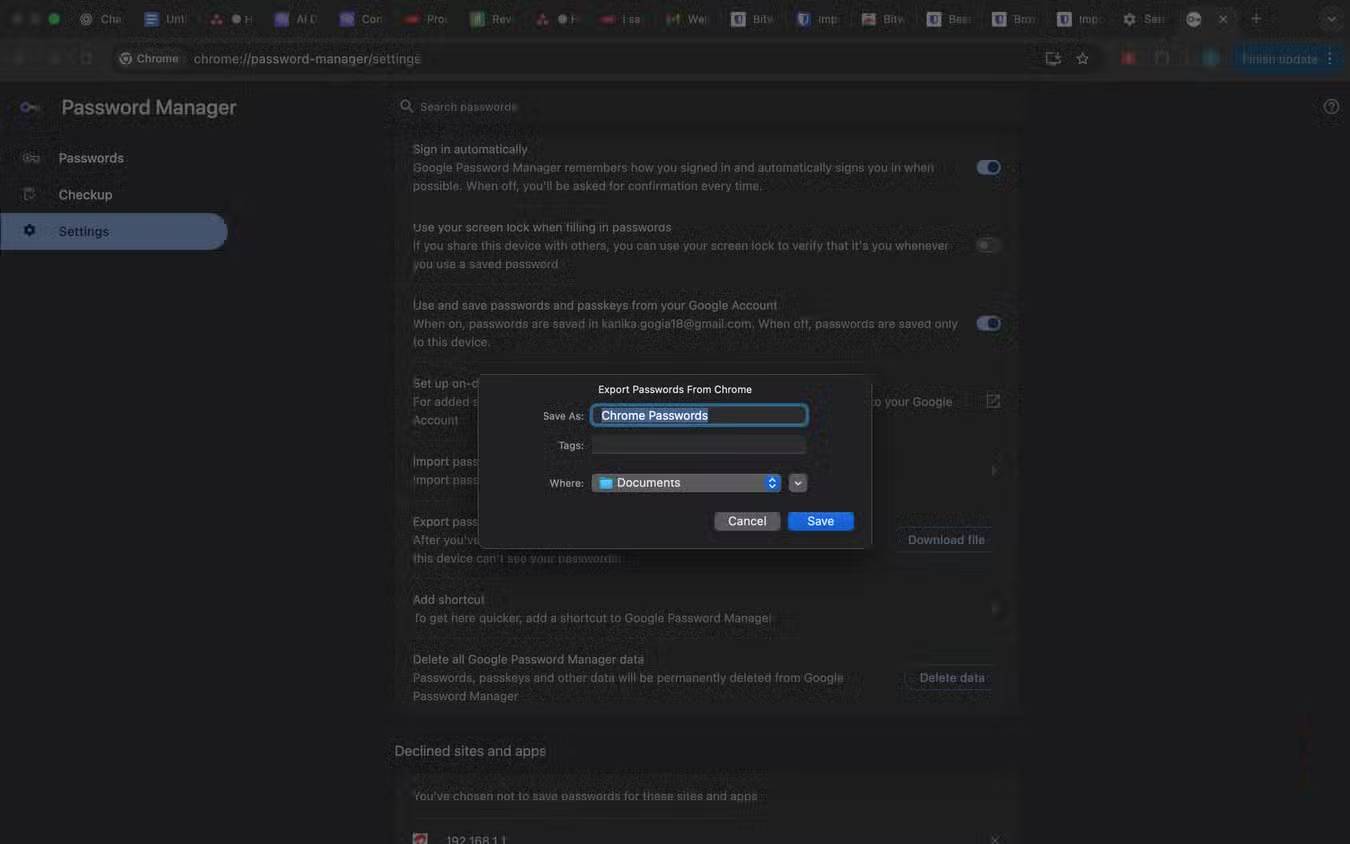Click the Search passwords field
The width and height of the screenshot is (1350, 844).
tap(706, 106)
